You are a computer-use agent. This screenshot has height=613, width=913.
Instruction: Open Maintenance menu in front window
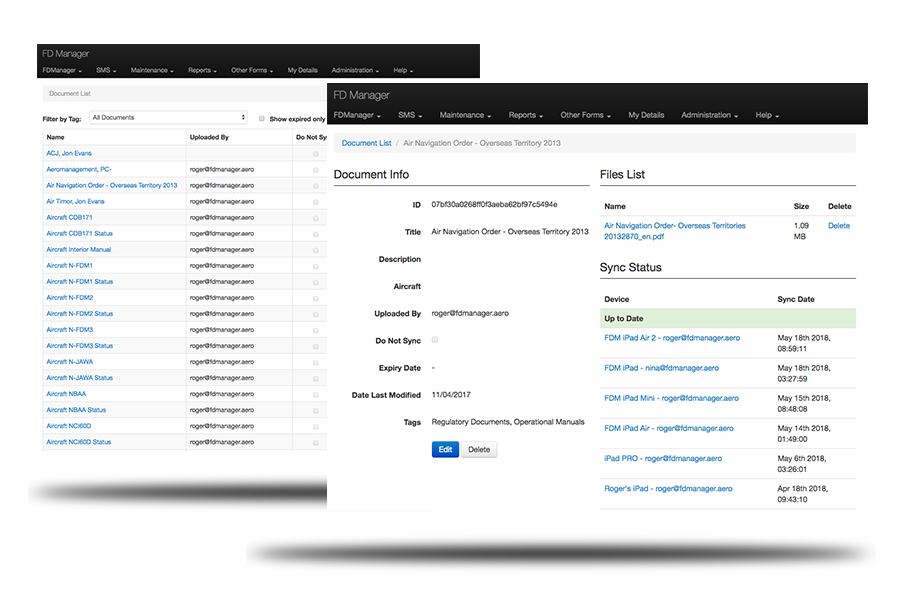point(465,115)
